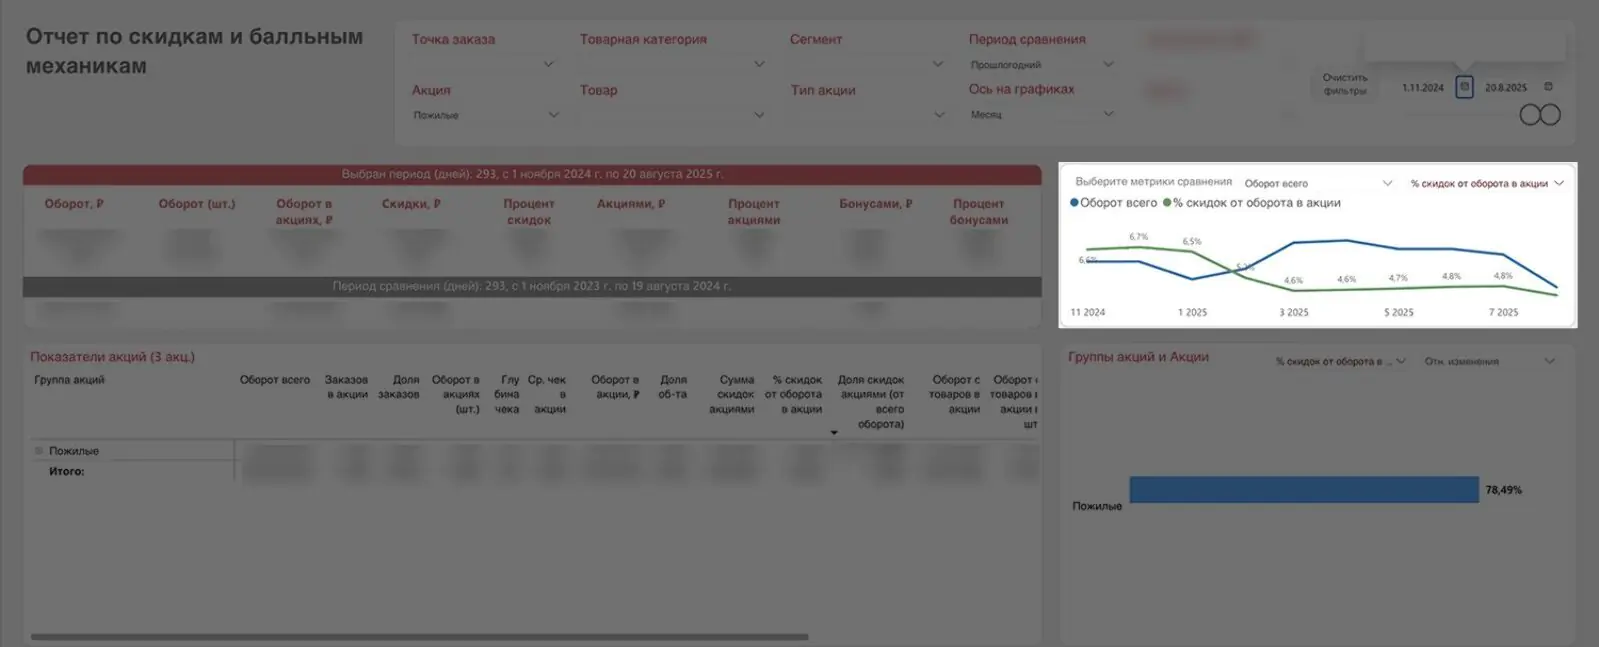Image resolution: width=1599 pixels, height=647 pixels.
Task: Click the sort arrow under Доля скидок акциями column
Action: tap(834, 433)
